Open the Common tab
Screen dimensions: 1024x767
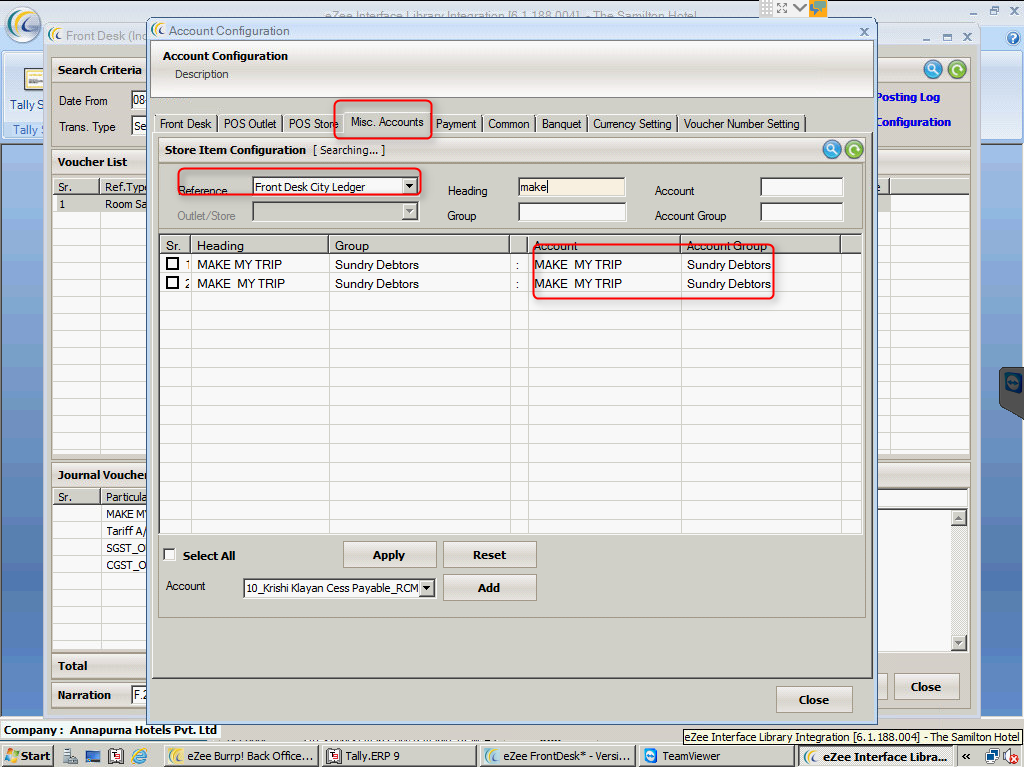point(509,123)
